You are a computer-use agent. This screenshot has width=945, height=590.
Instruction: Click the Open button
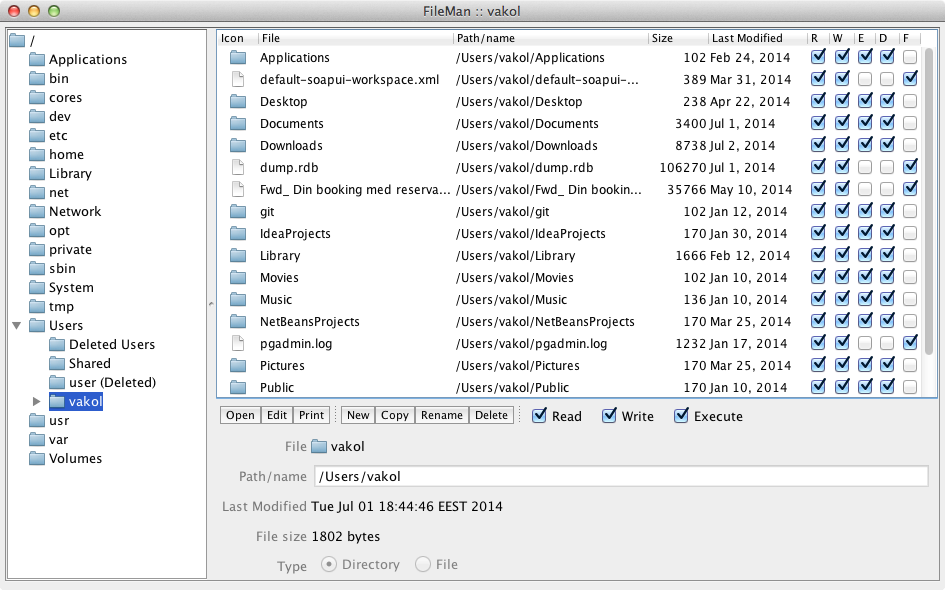point(240,415)
